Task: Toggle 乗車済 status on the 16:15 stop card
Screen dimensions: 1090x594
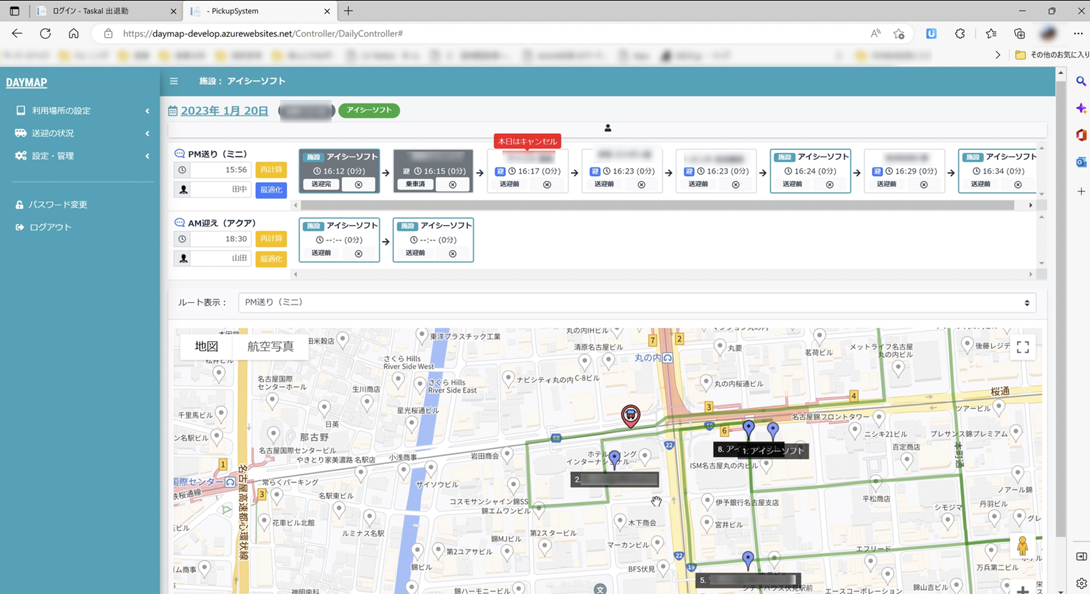Action: pos(415,185)
